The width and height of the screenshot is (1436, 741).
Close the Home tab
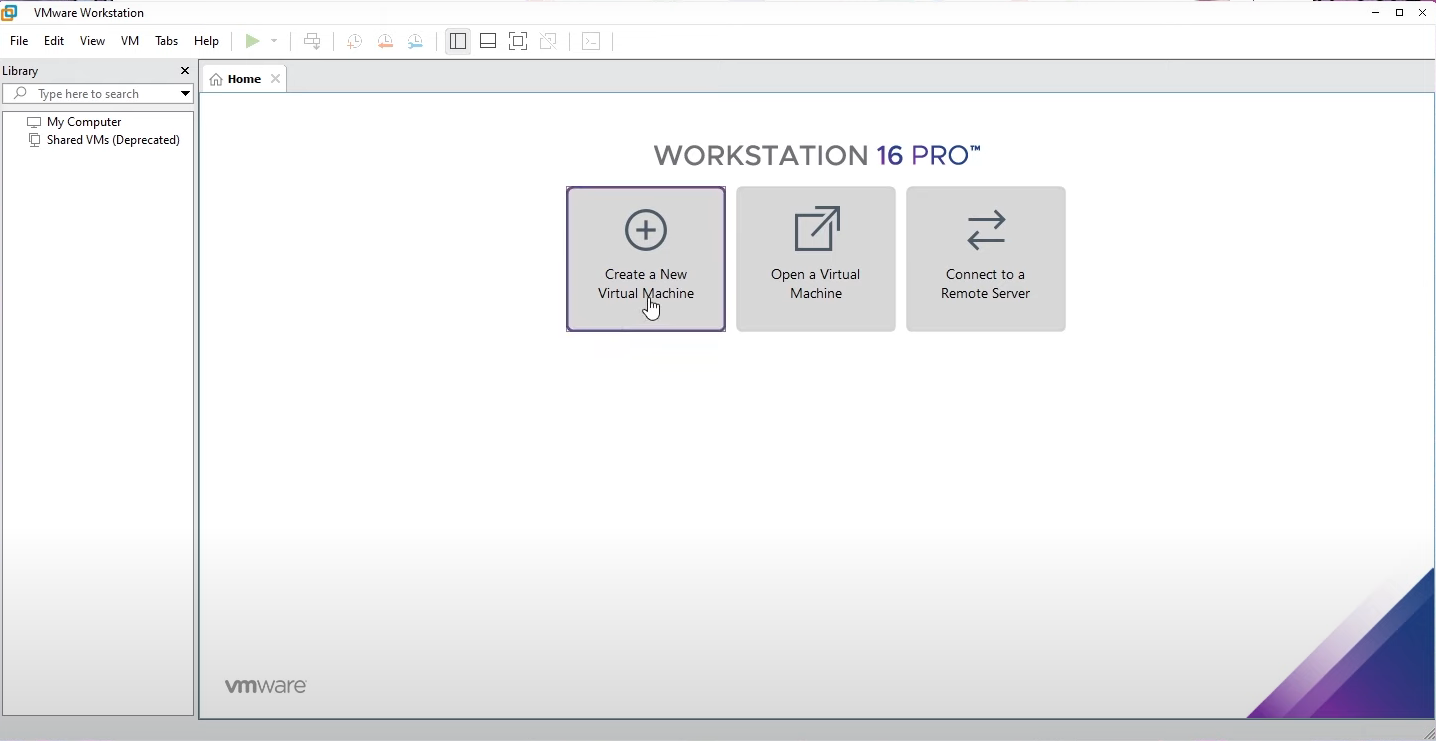[276, 79]
